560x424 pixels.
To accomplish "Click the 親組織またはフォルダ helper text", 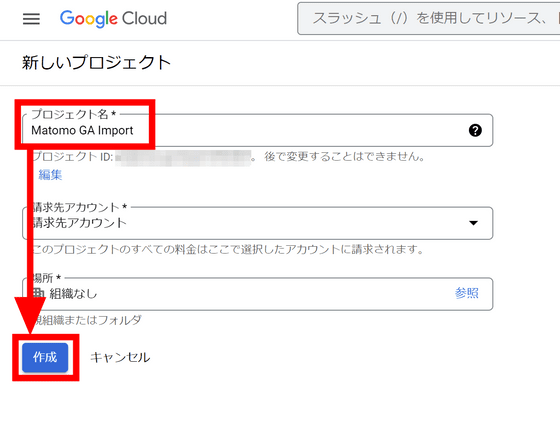I will [87, 320].
